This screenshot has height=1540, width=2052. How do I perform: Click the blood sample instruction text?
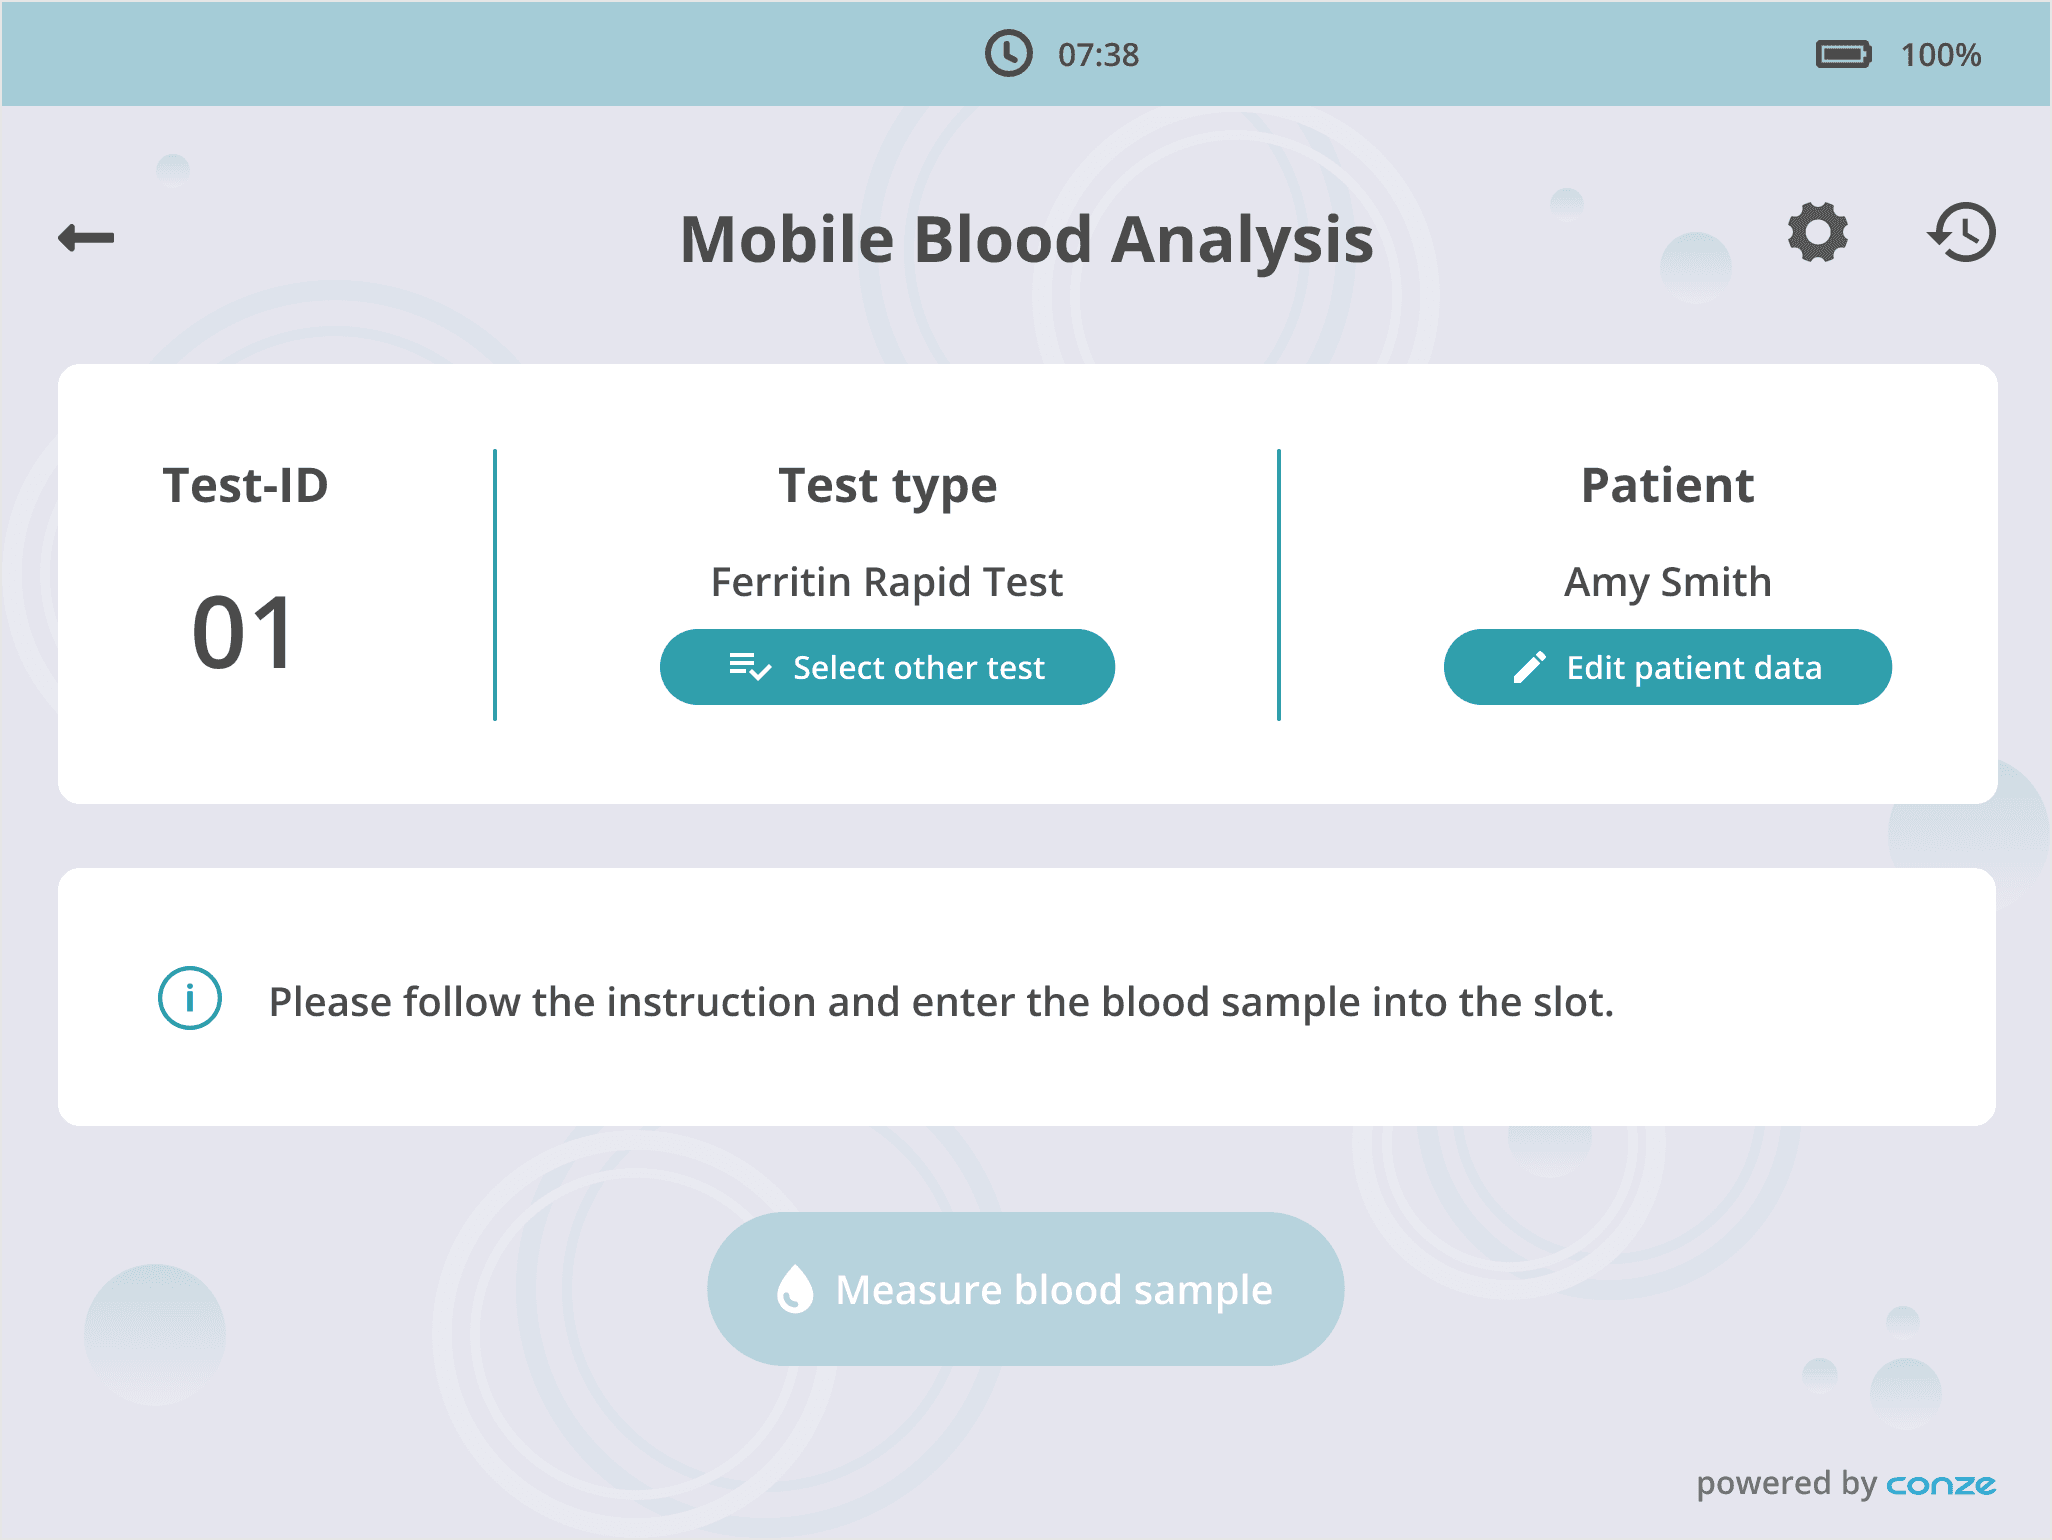941,1002
